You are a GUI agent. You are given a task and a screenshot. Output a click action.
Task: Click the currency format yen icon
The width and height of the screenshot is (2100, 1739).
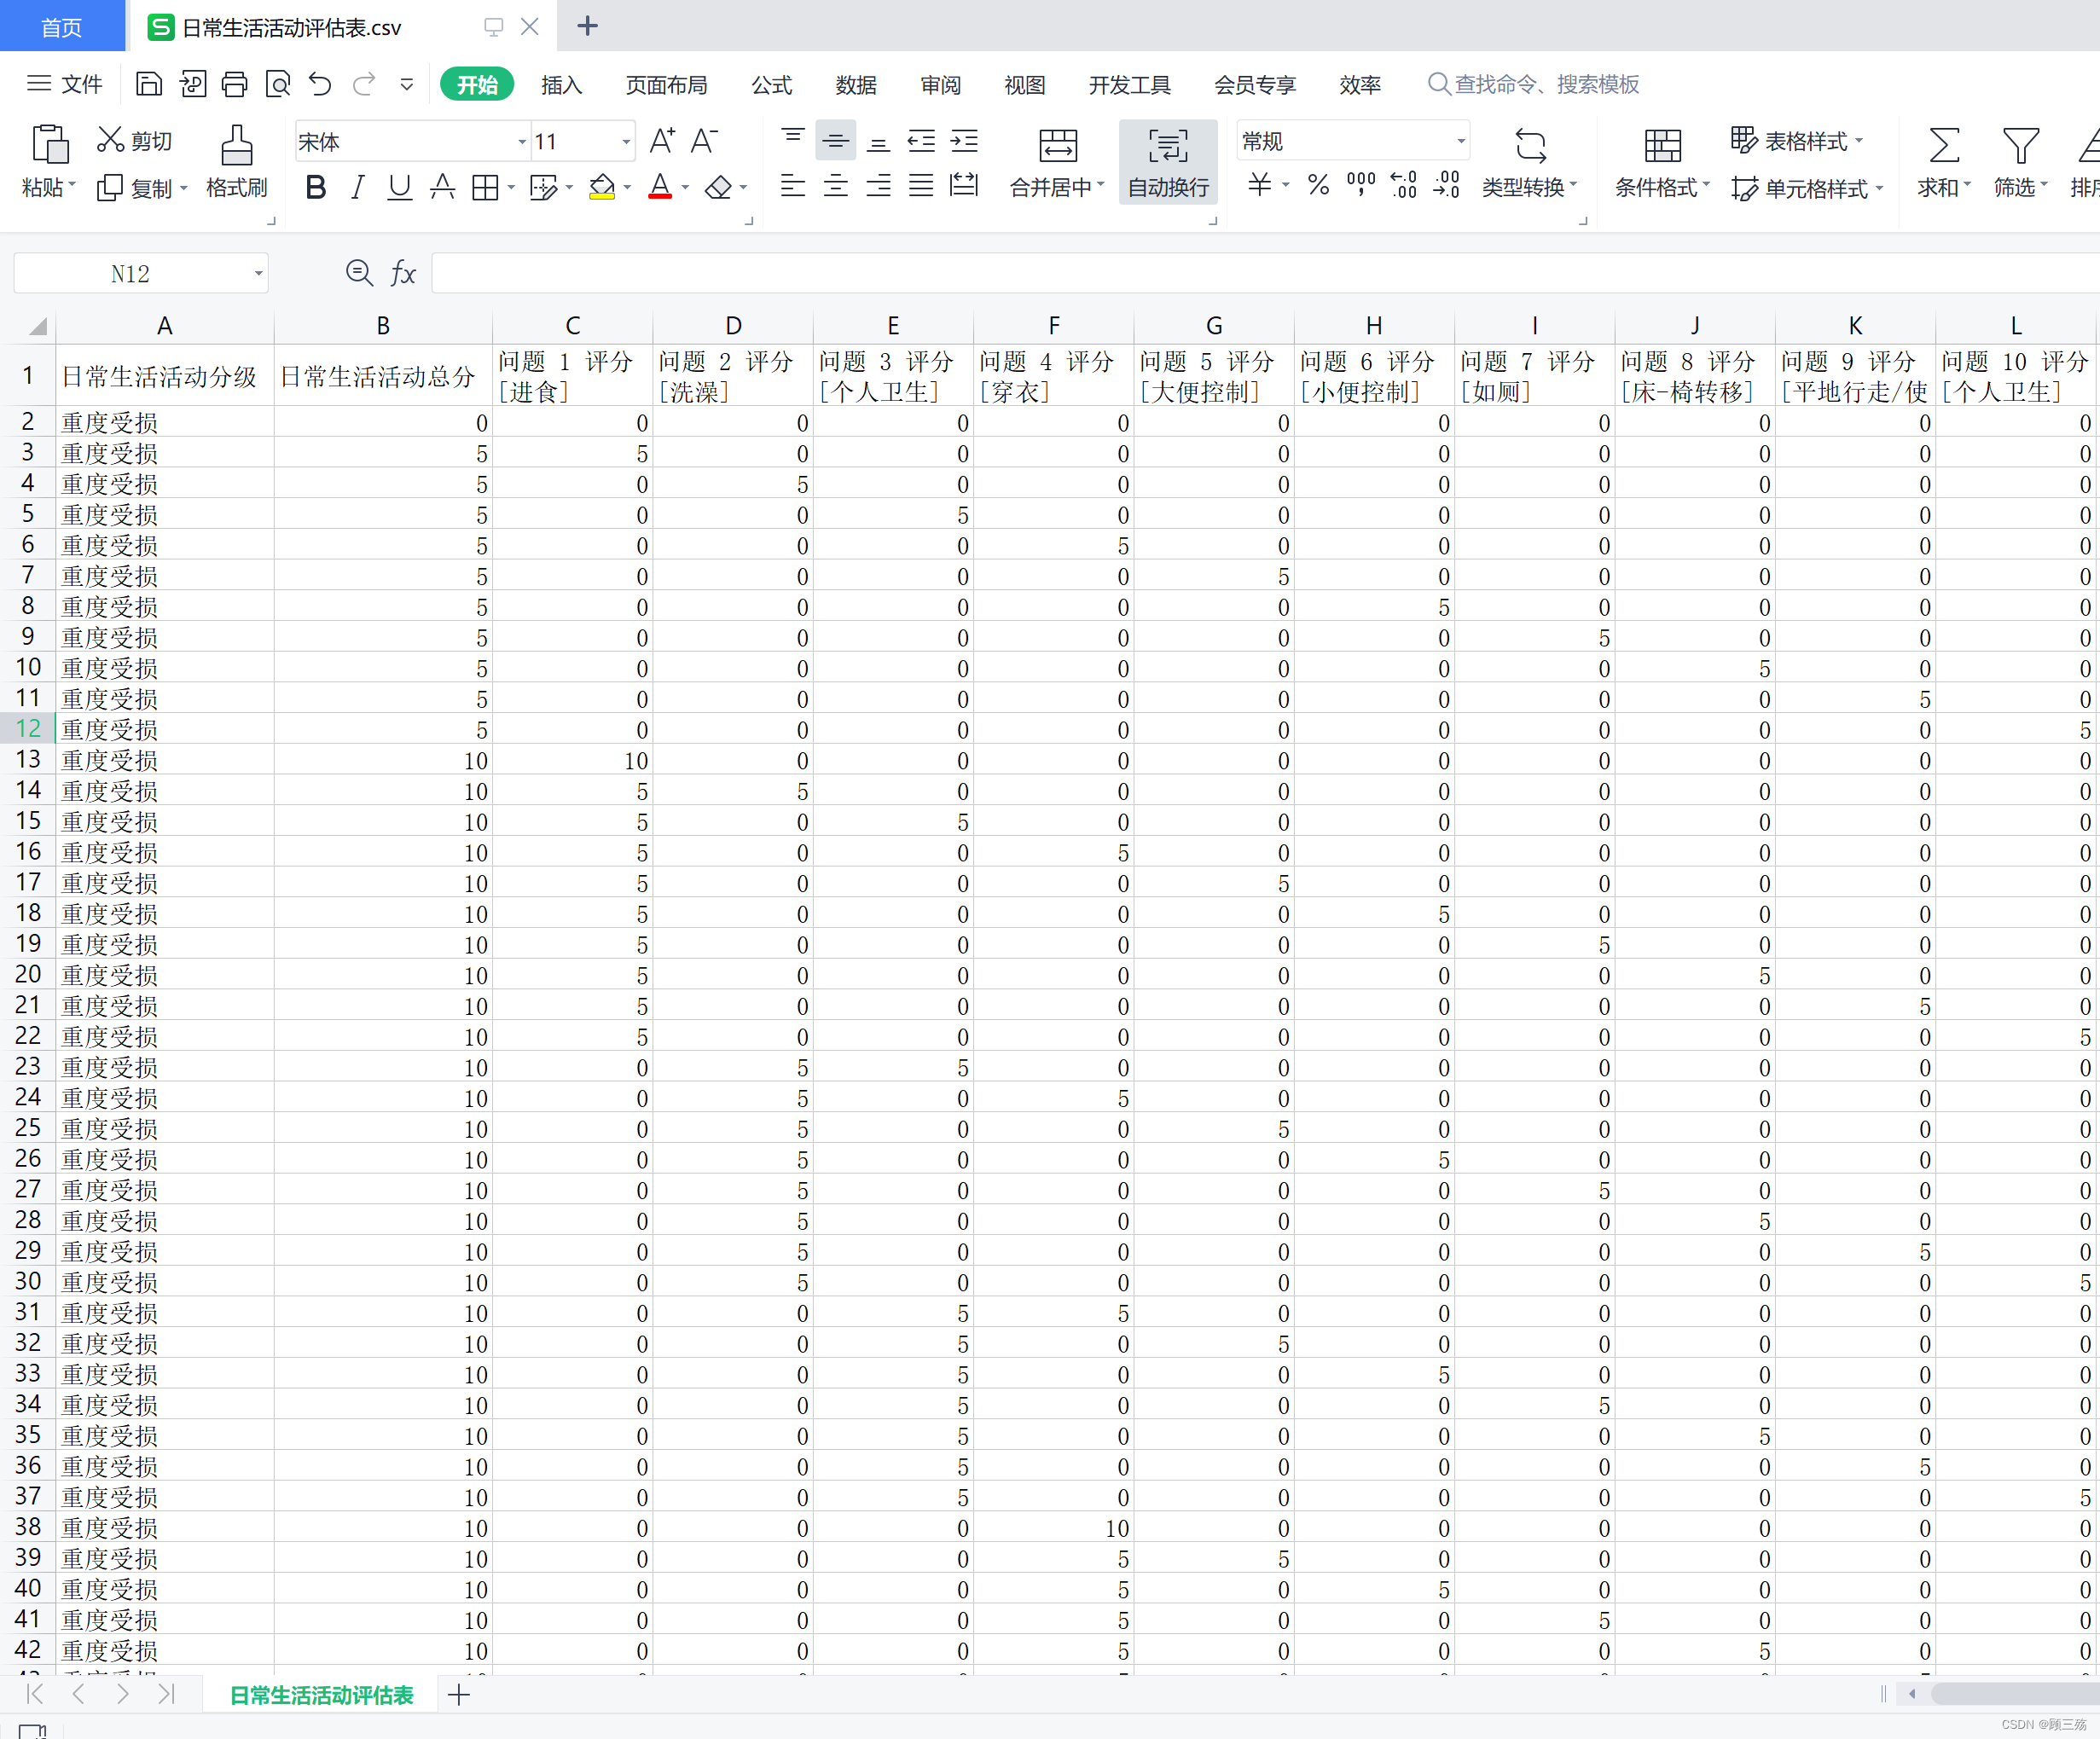[1260, 185]
